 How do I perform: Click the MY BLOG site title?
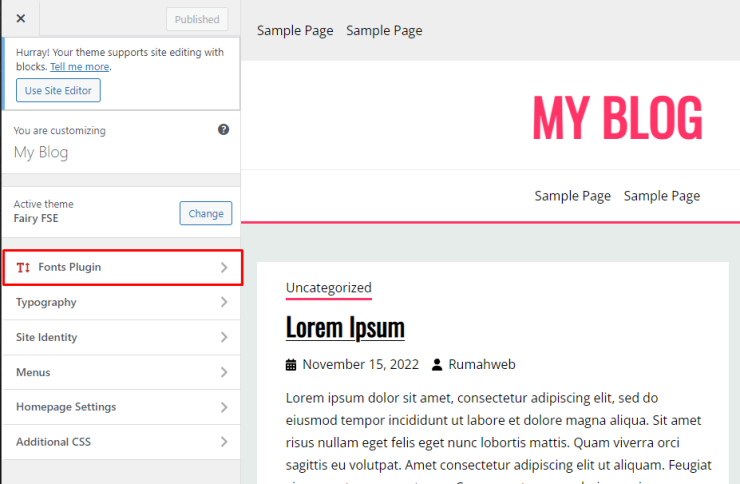(617, 117)
